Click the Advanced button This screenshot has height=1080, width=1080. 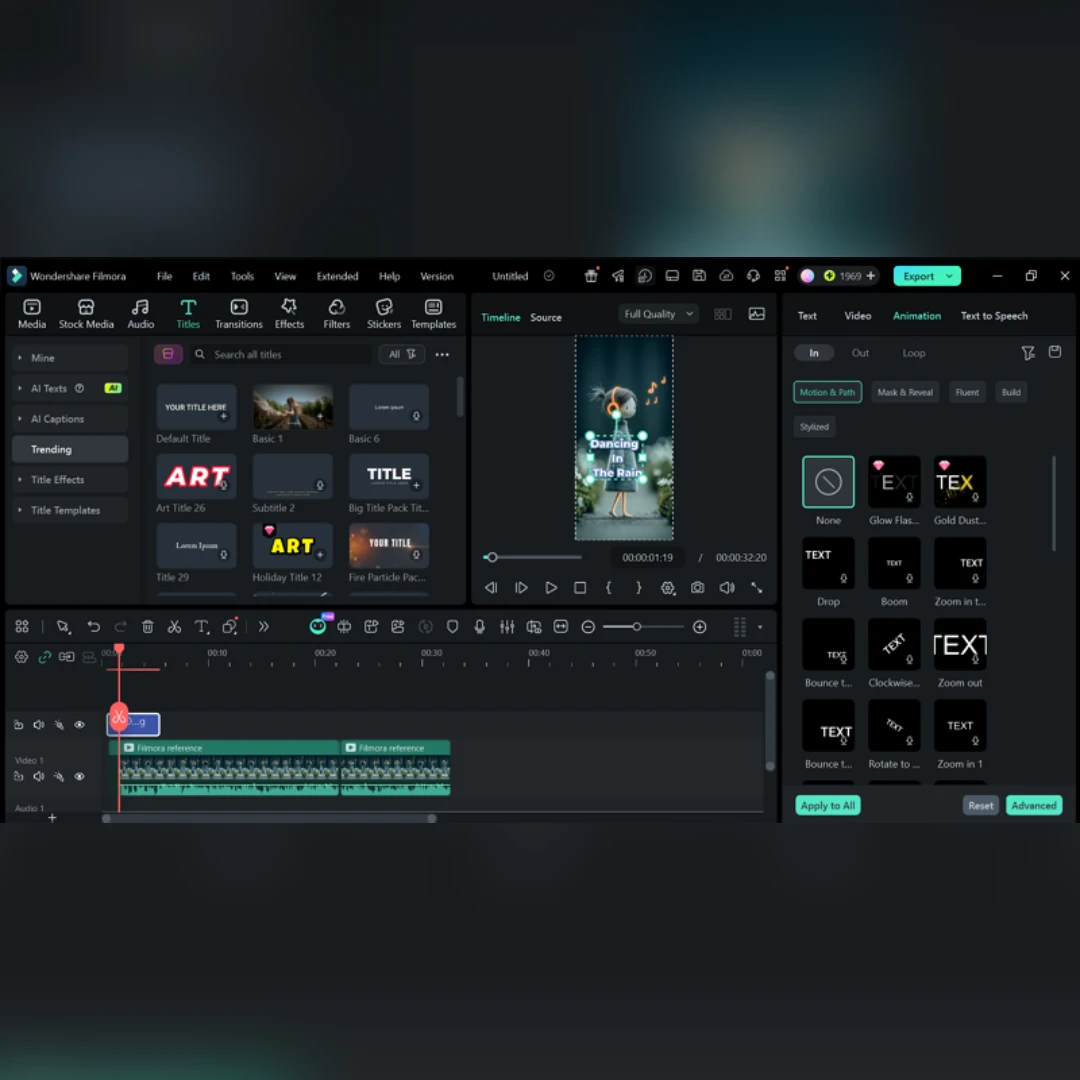(x=1033, y=805)
